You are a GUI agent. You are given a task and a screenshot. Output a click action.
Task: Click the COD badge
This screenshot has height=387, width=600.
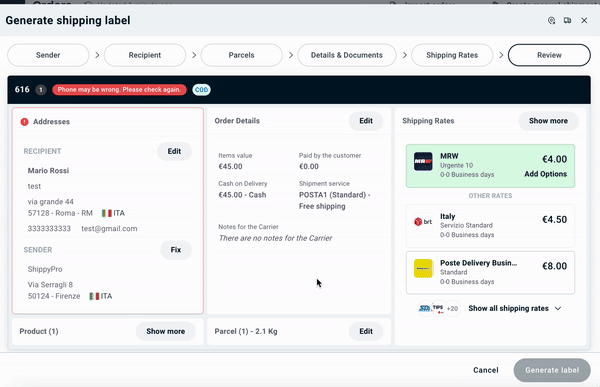click(201, 90)
